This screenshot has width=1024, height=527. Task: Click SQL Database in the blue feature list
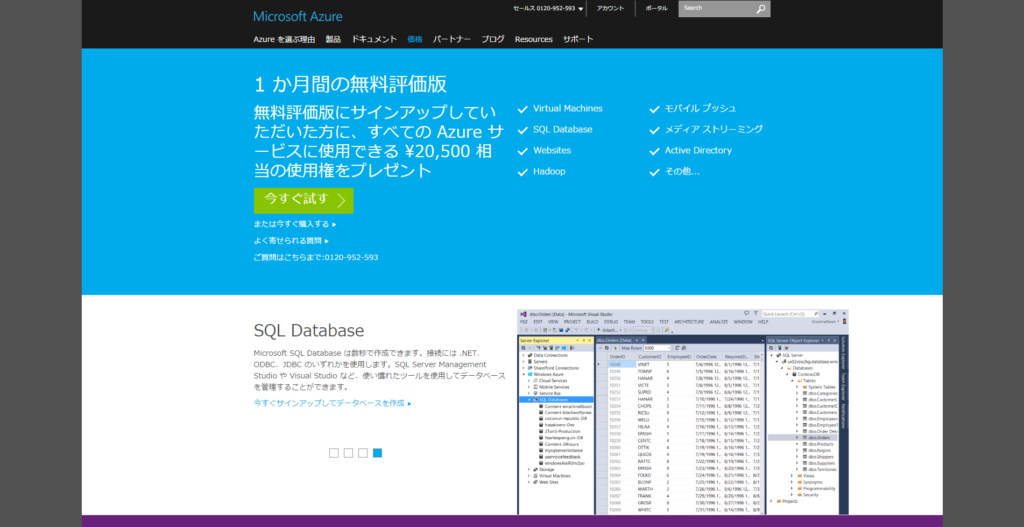tap(562, 129)
